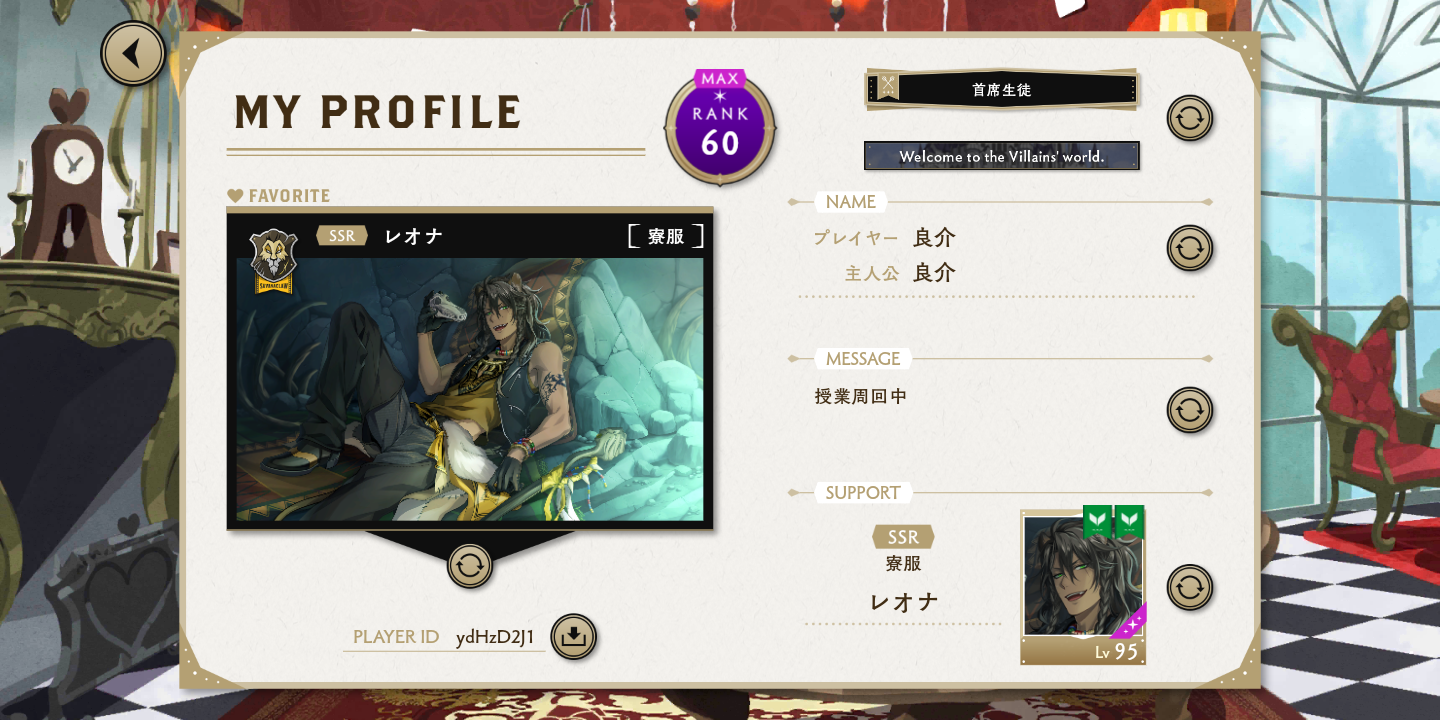
Task: Change favorite card via refresh icon
Action: click(470, 565)
